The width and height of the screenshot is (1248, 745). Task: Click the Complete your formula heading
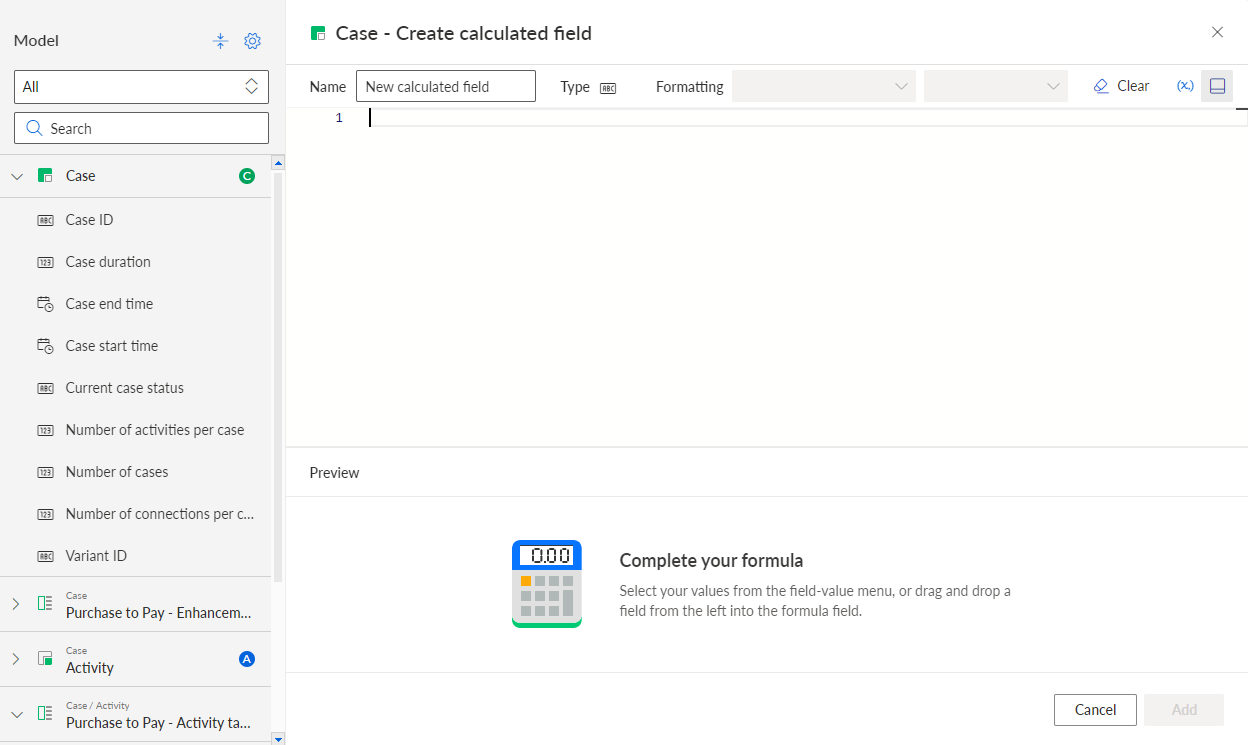(x=711, y=561)
